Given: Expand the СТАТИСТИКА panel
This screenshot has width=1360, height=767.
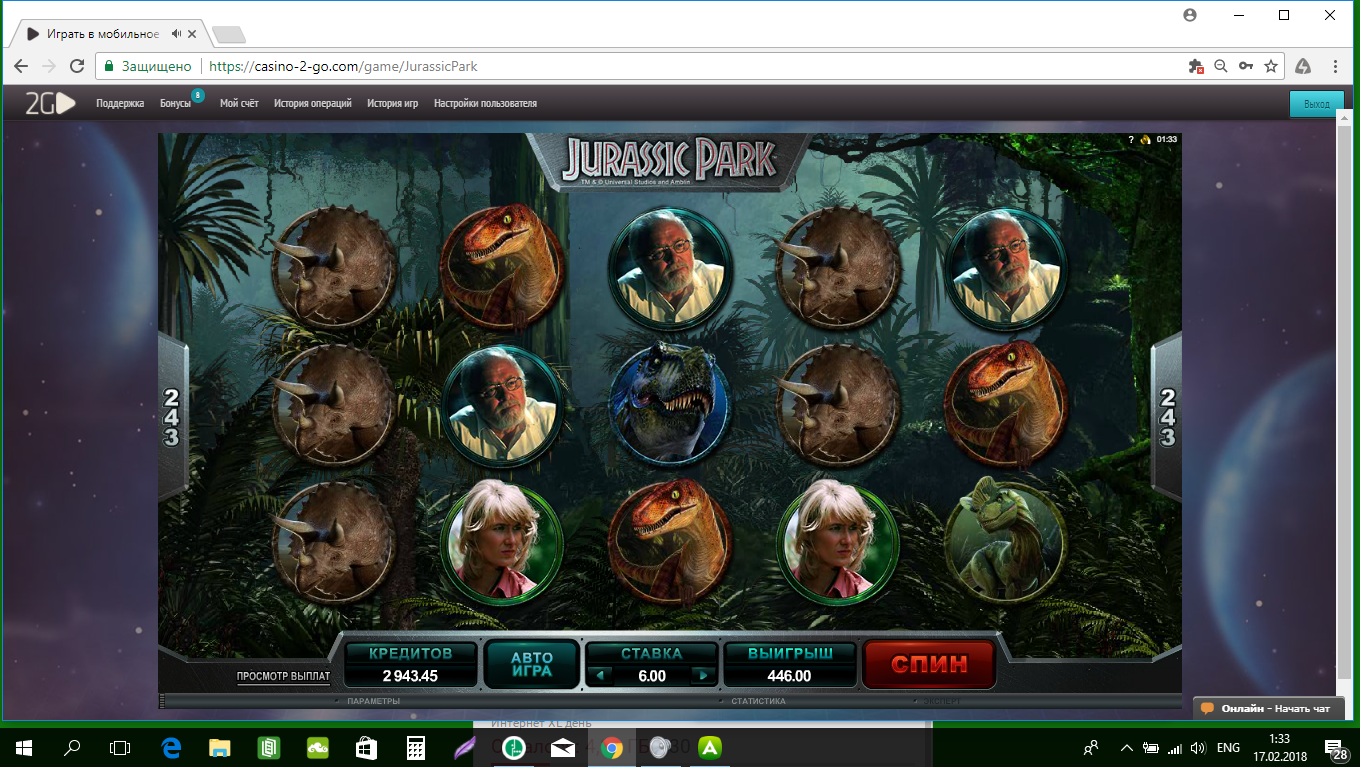Looking at the screenshot, I should point(758,701).
